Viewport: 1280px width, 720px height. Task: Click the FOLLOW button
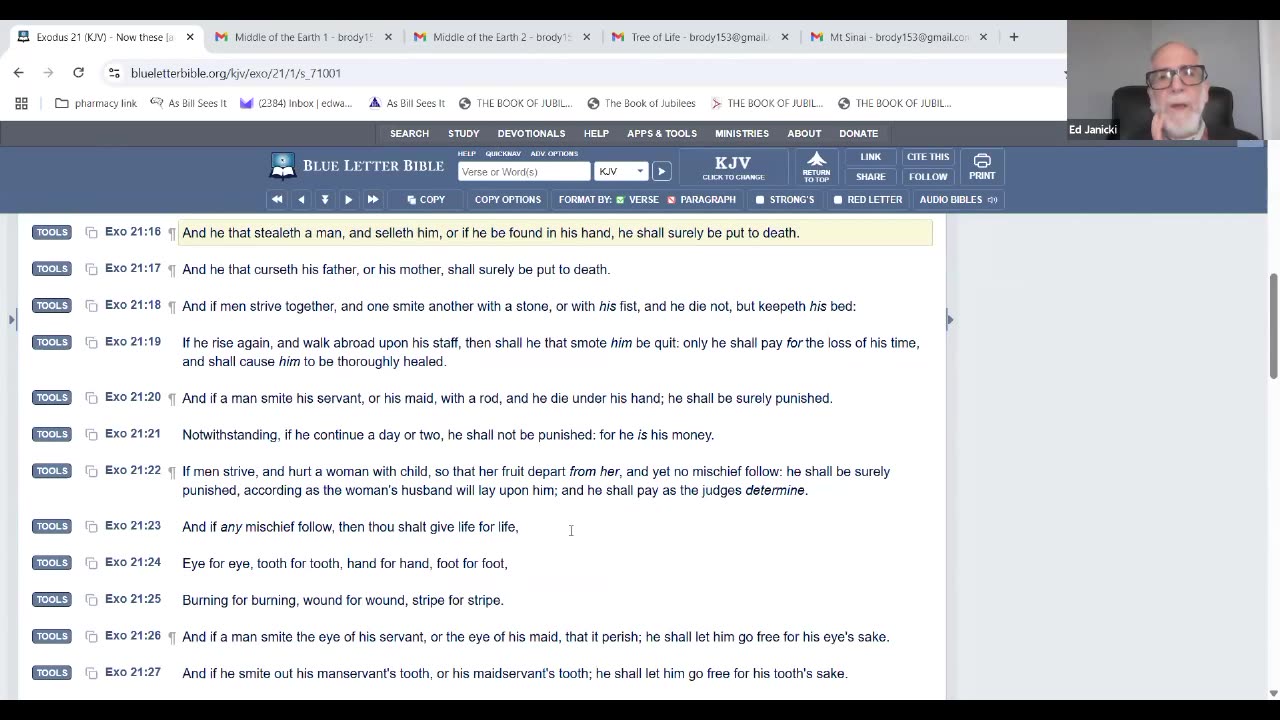click(x=928, y=177)
